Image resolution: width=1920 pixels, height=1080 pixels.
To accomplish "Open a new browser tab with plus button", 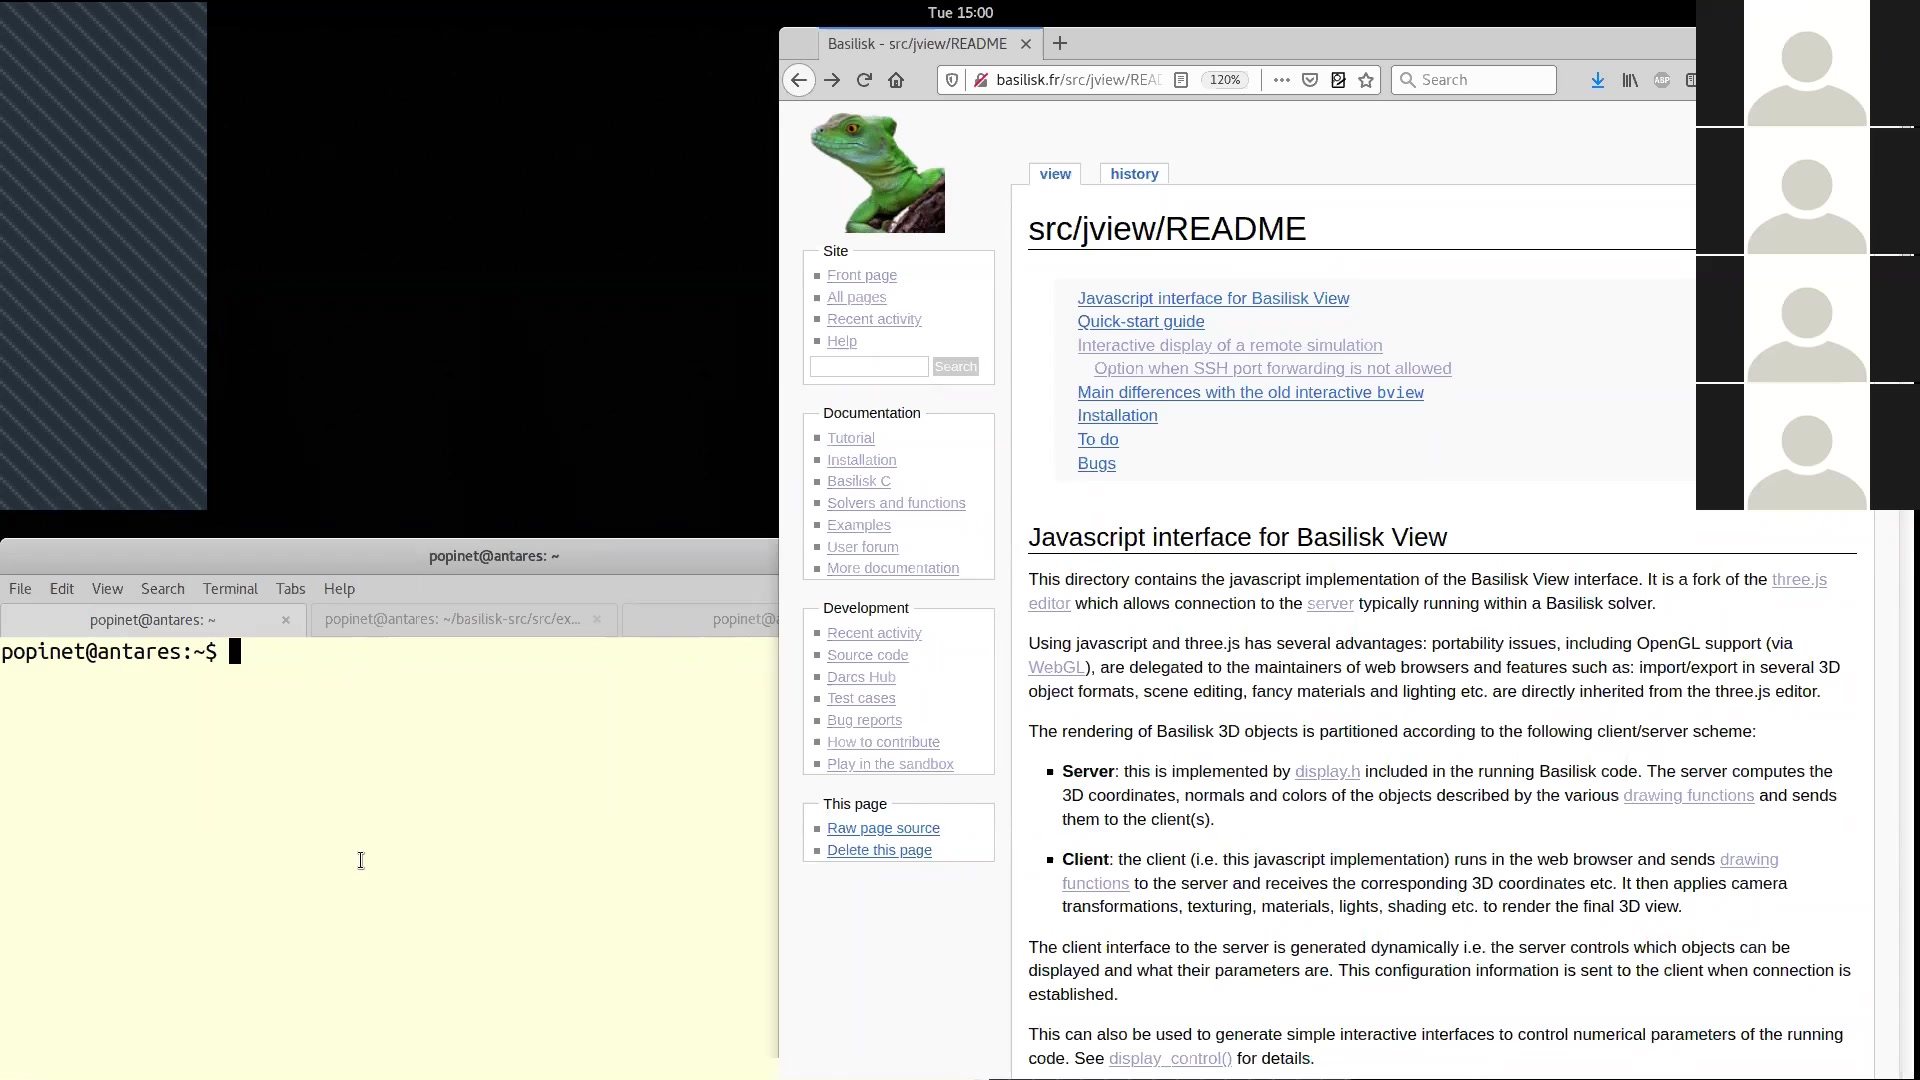I will point(1060,44).
